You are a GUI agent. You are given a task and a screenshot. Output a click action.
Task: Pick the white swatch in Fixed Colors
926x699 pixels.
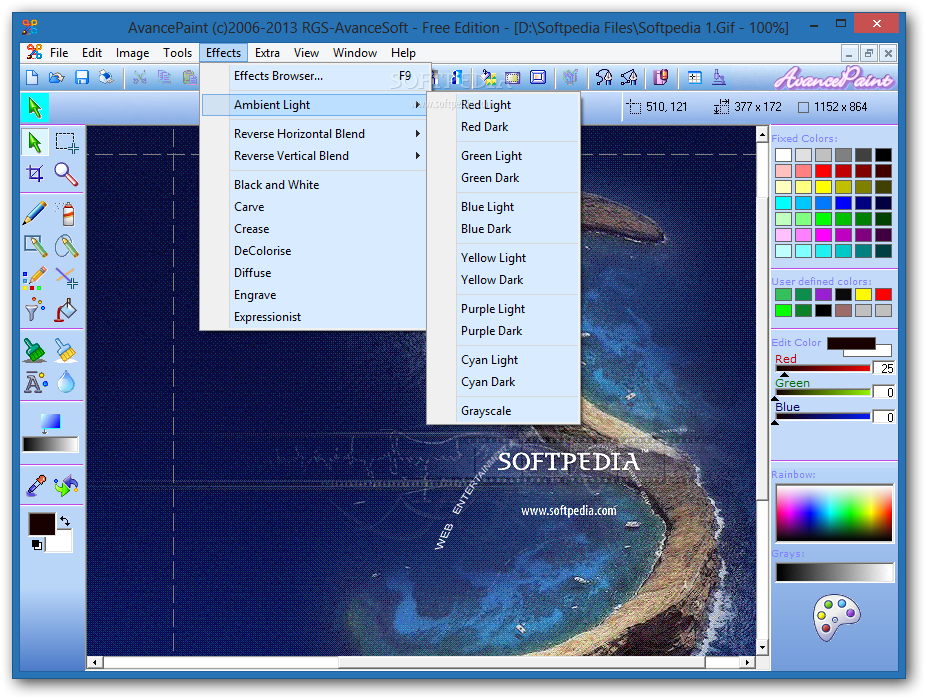pos(784,155)
